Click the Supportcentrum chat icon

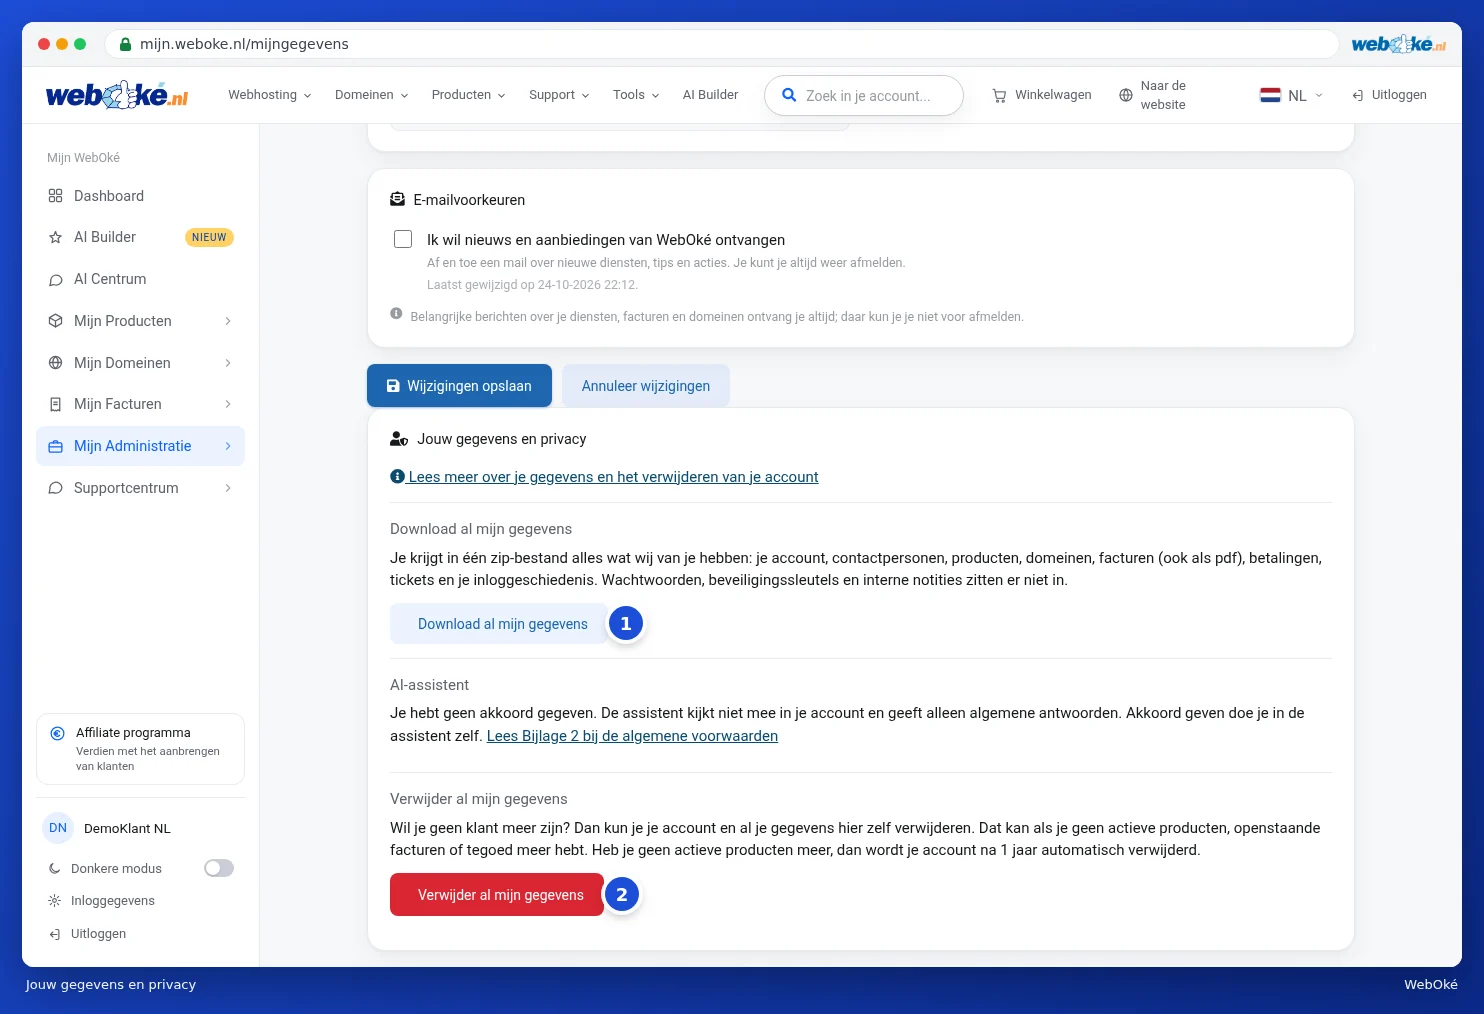pyautogui.click(x=55, y=488)
